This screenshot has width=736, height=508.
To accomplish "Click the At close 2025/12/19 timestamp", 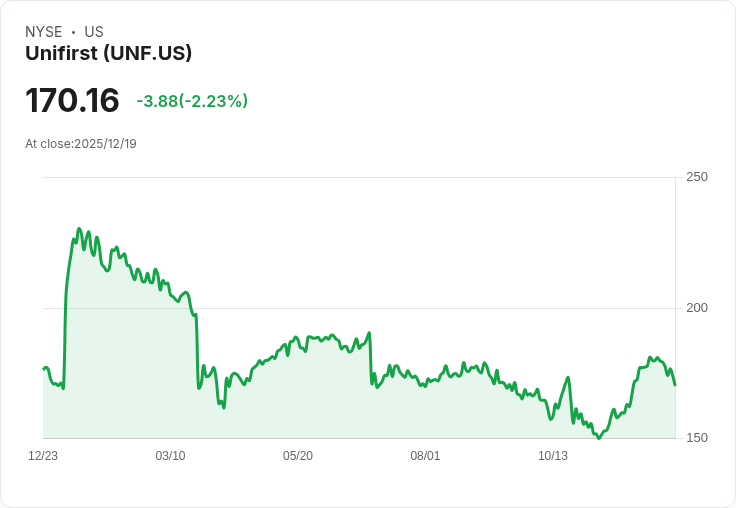I will 81,144.
